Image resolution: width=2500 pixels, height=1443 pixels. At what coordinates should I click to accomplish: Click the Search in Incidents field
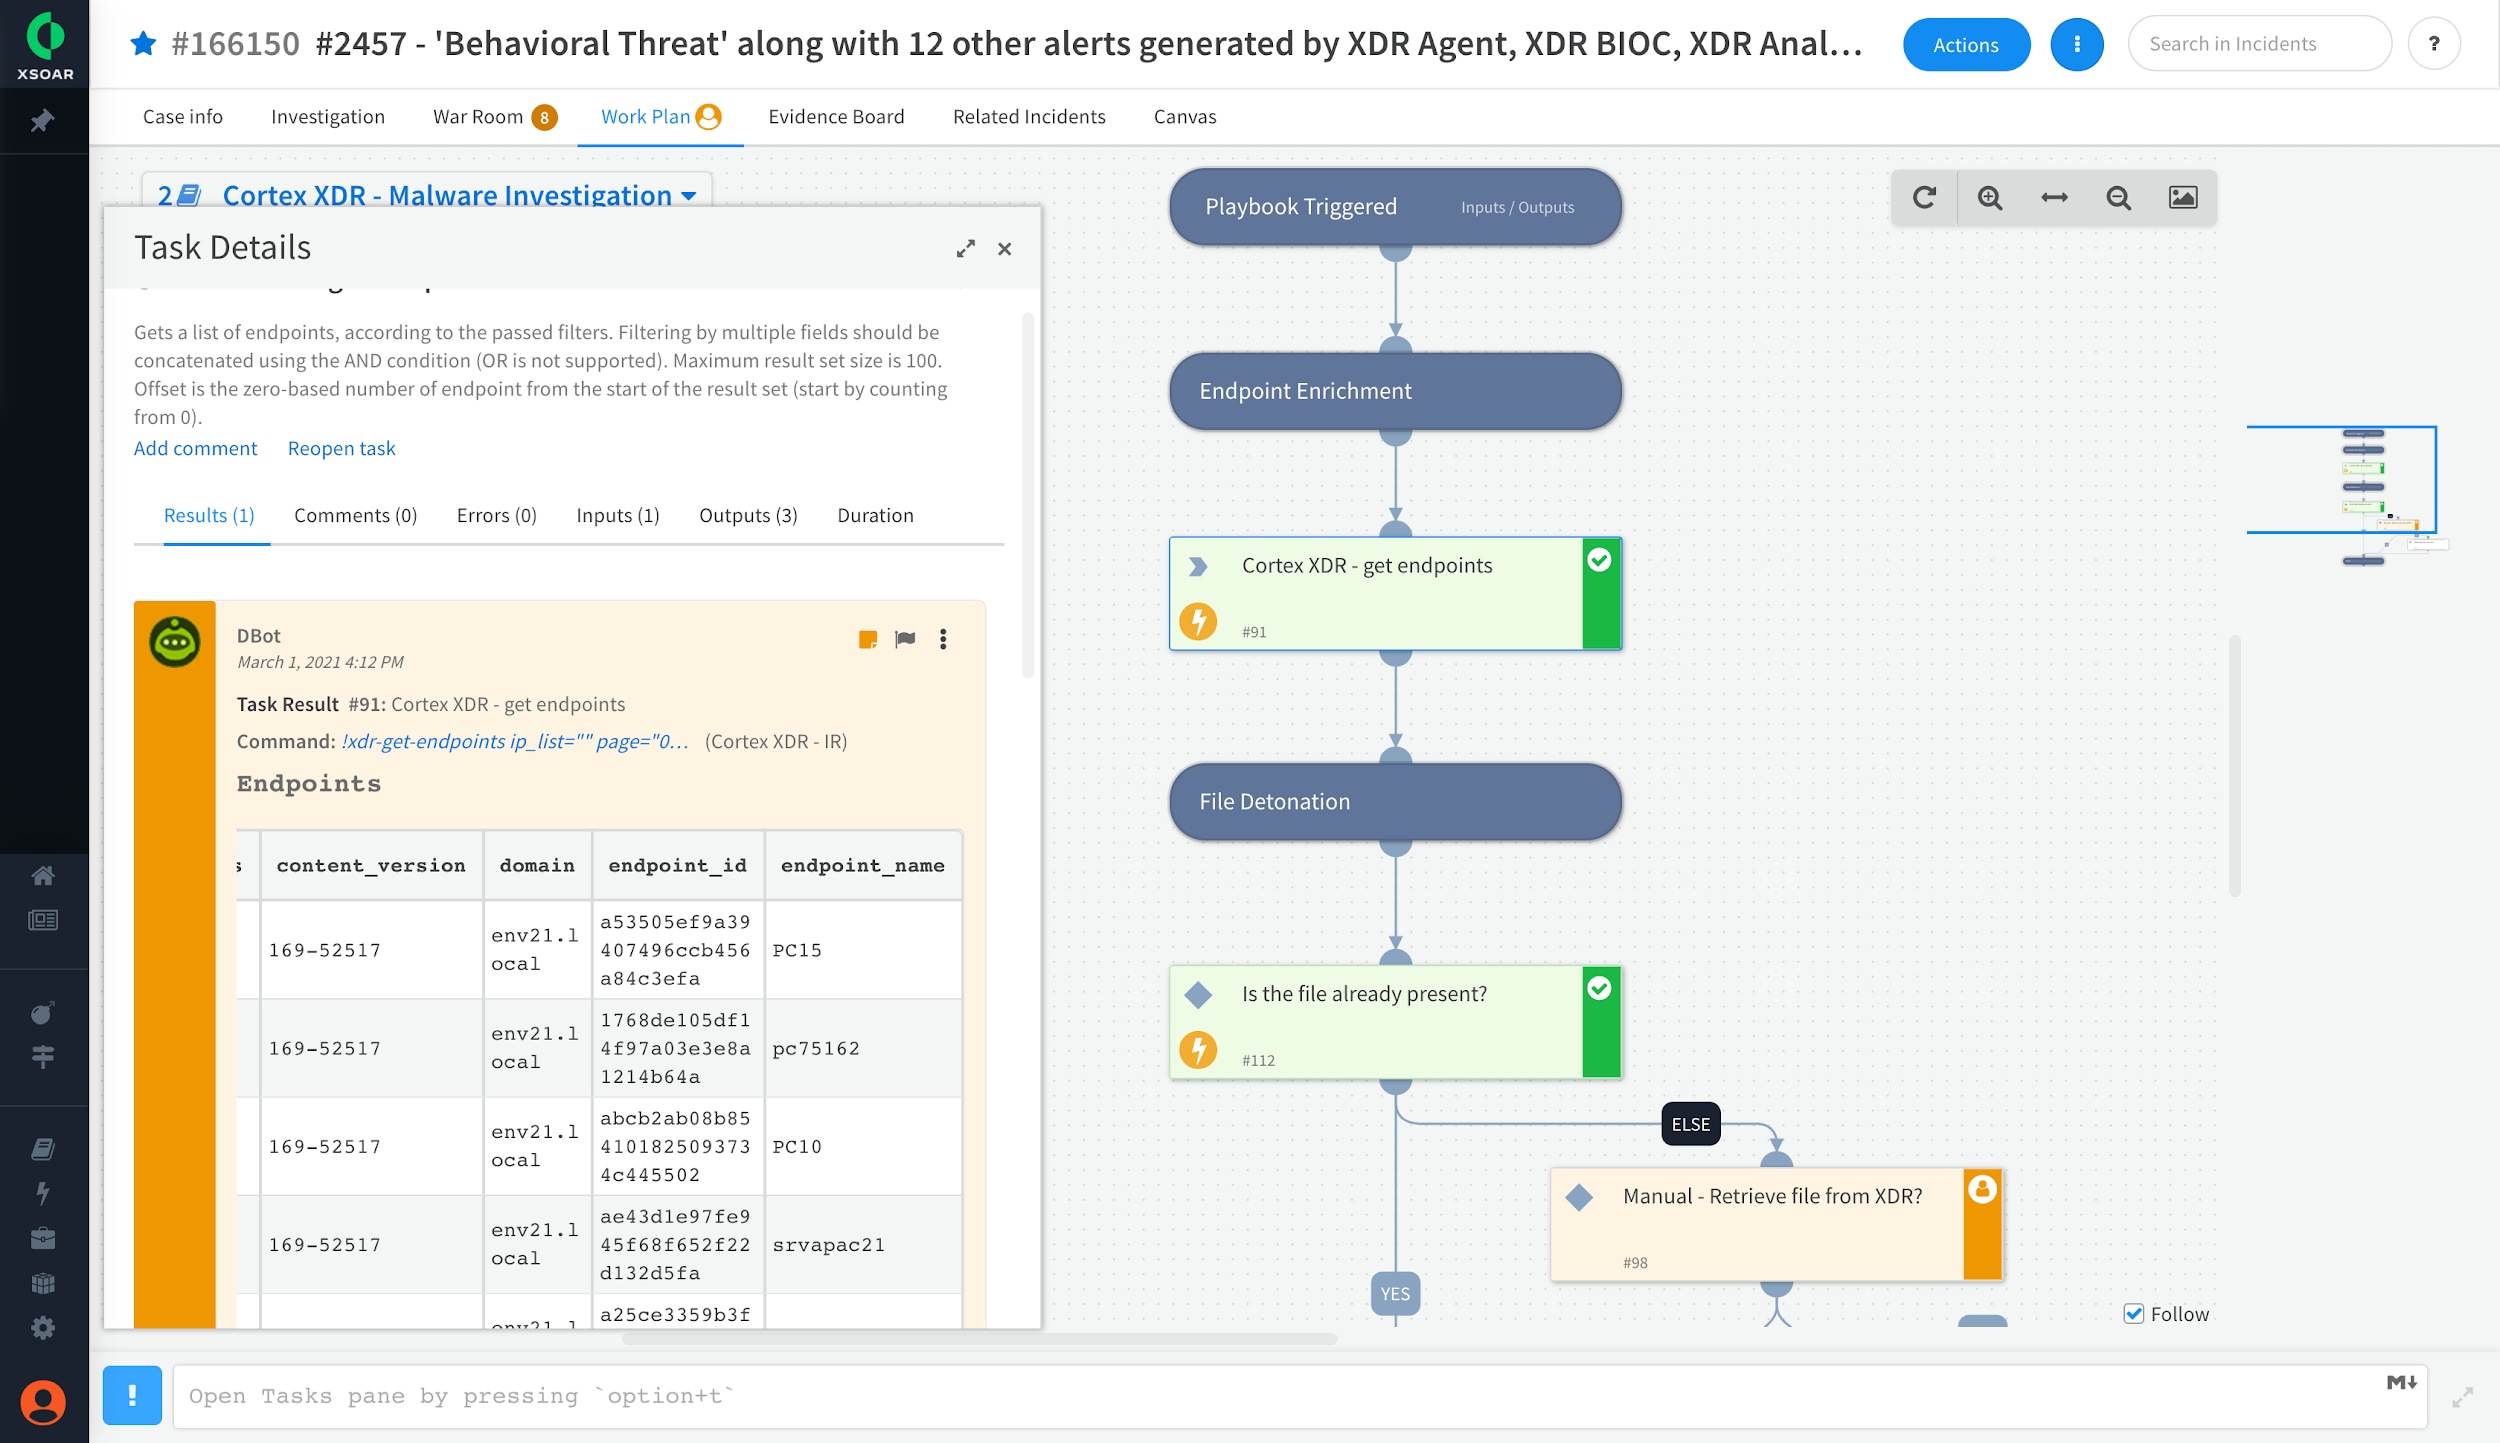tap(2259, 44)
